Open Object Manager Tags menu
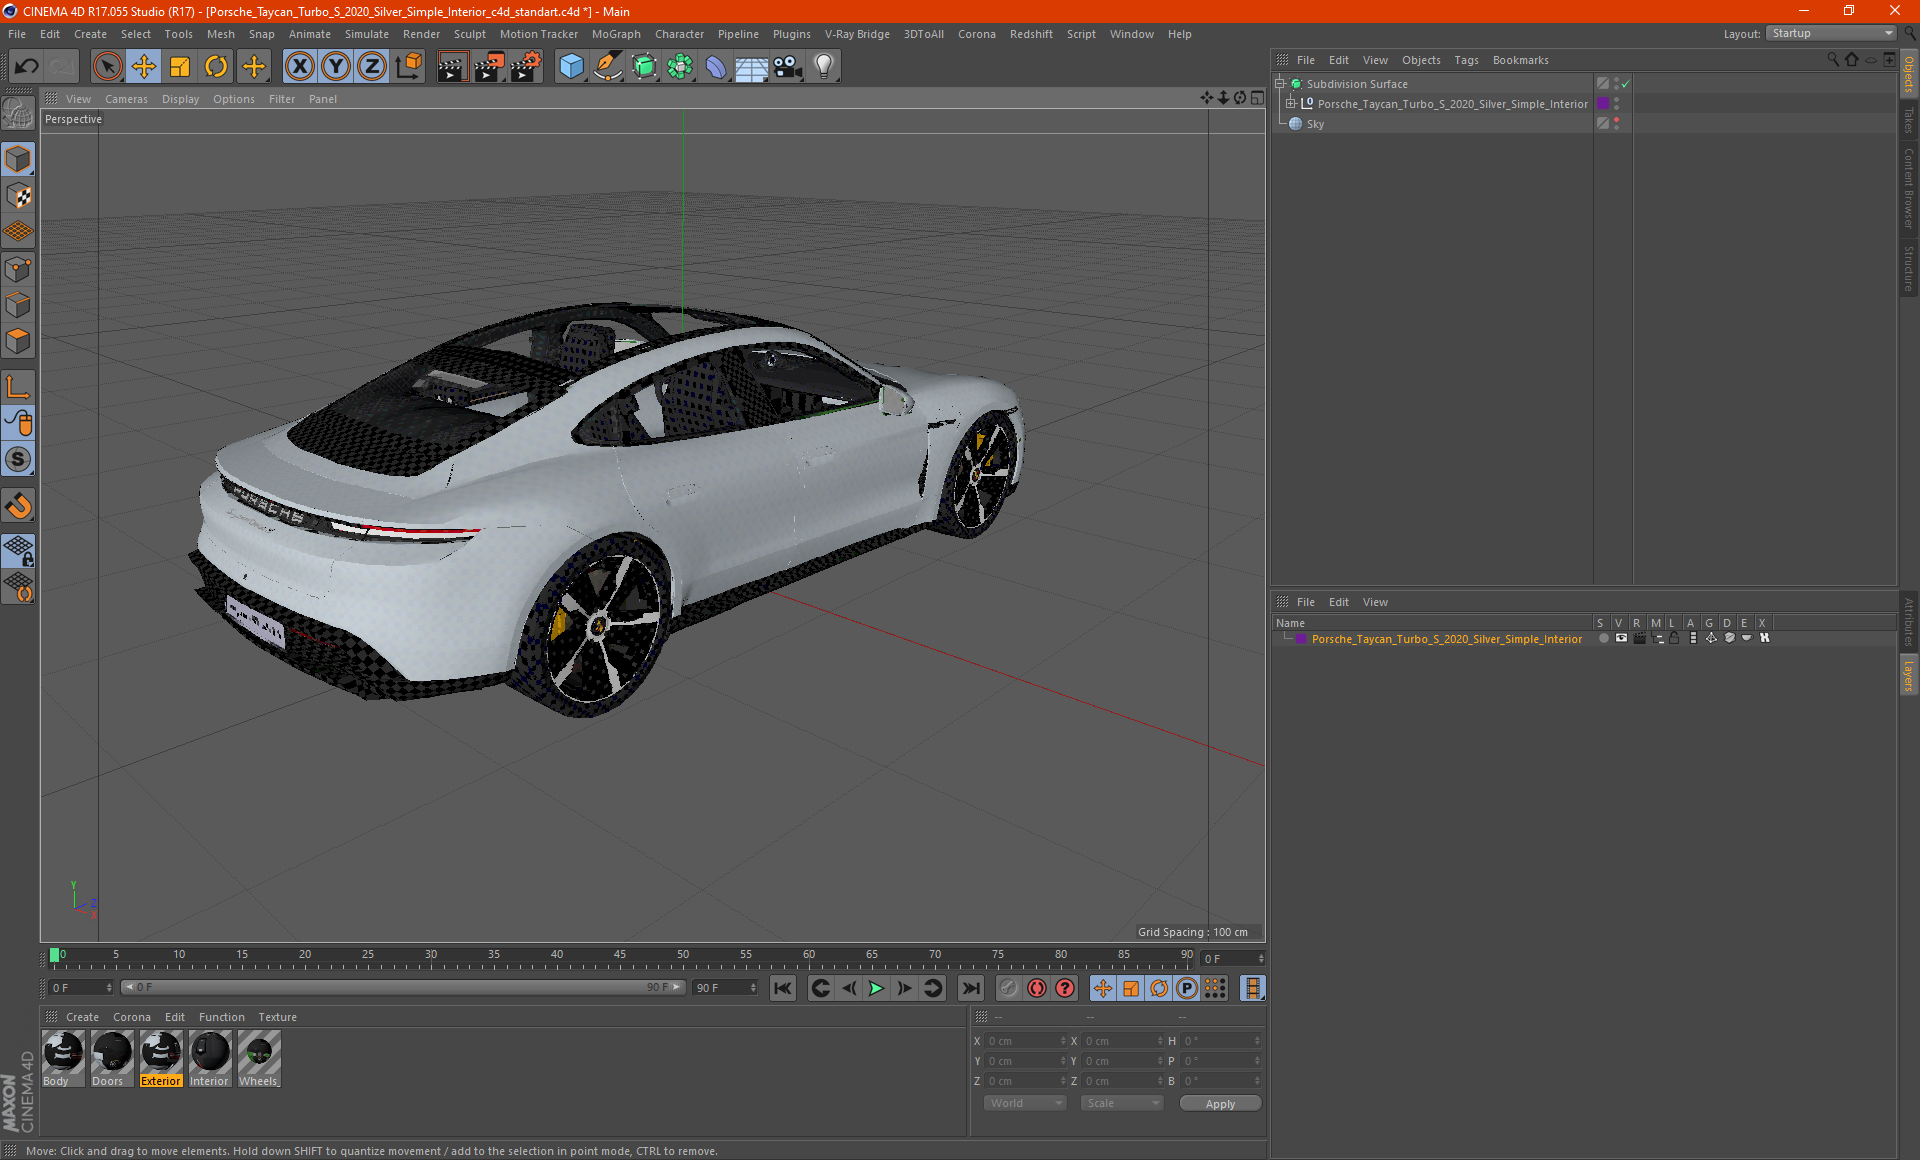 [1466, 60]
